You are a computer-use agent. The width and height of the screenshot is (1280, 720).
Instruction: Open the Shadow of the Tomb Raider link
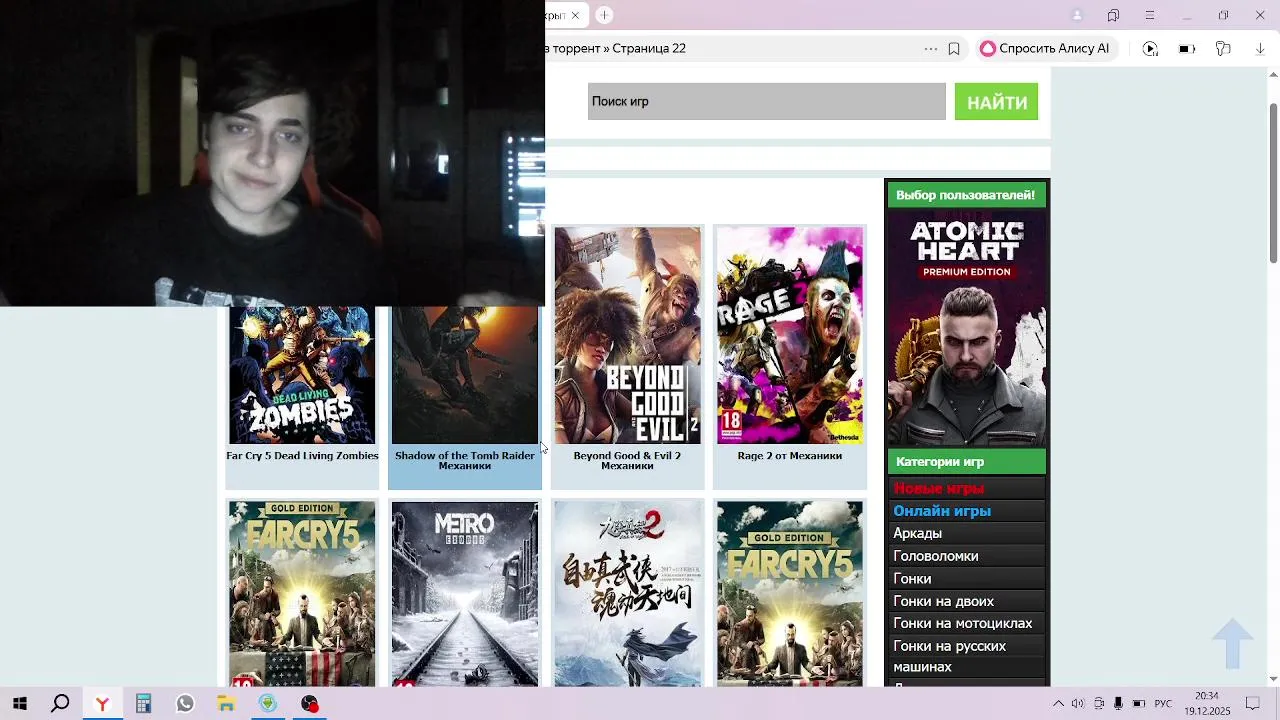[465, 461]
